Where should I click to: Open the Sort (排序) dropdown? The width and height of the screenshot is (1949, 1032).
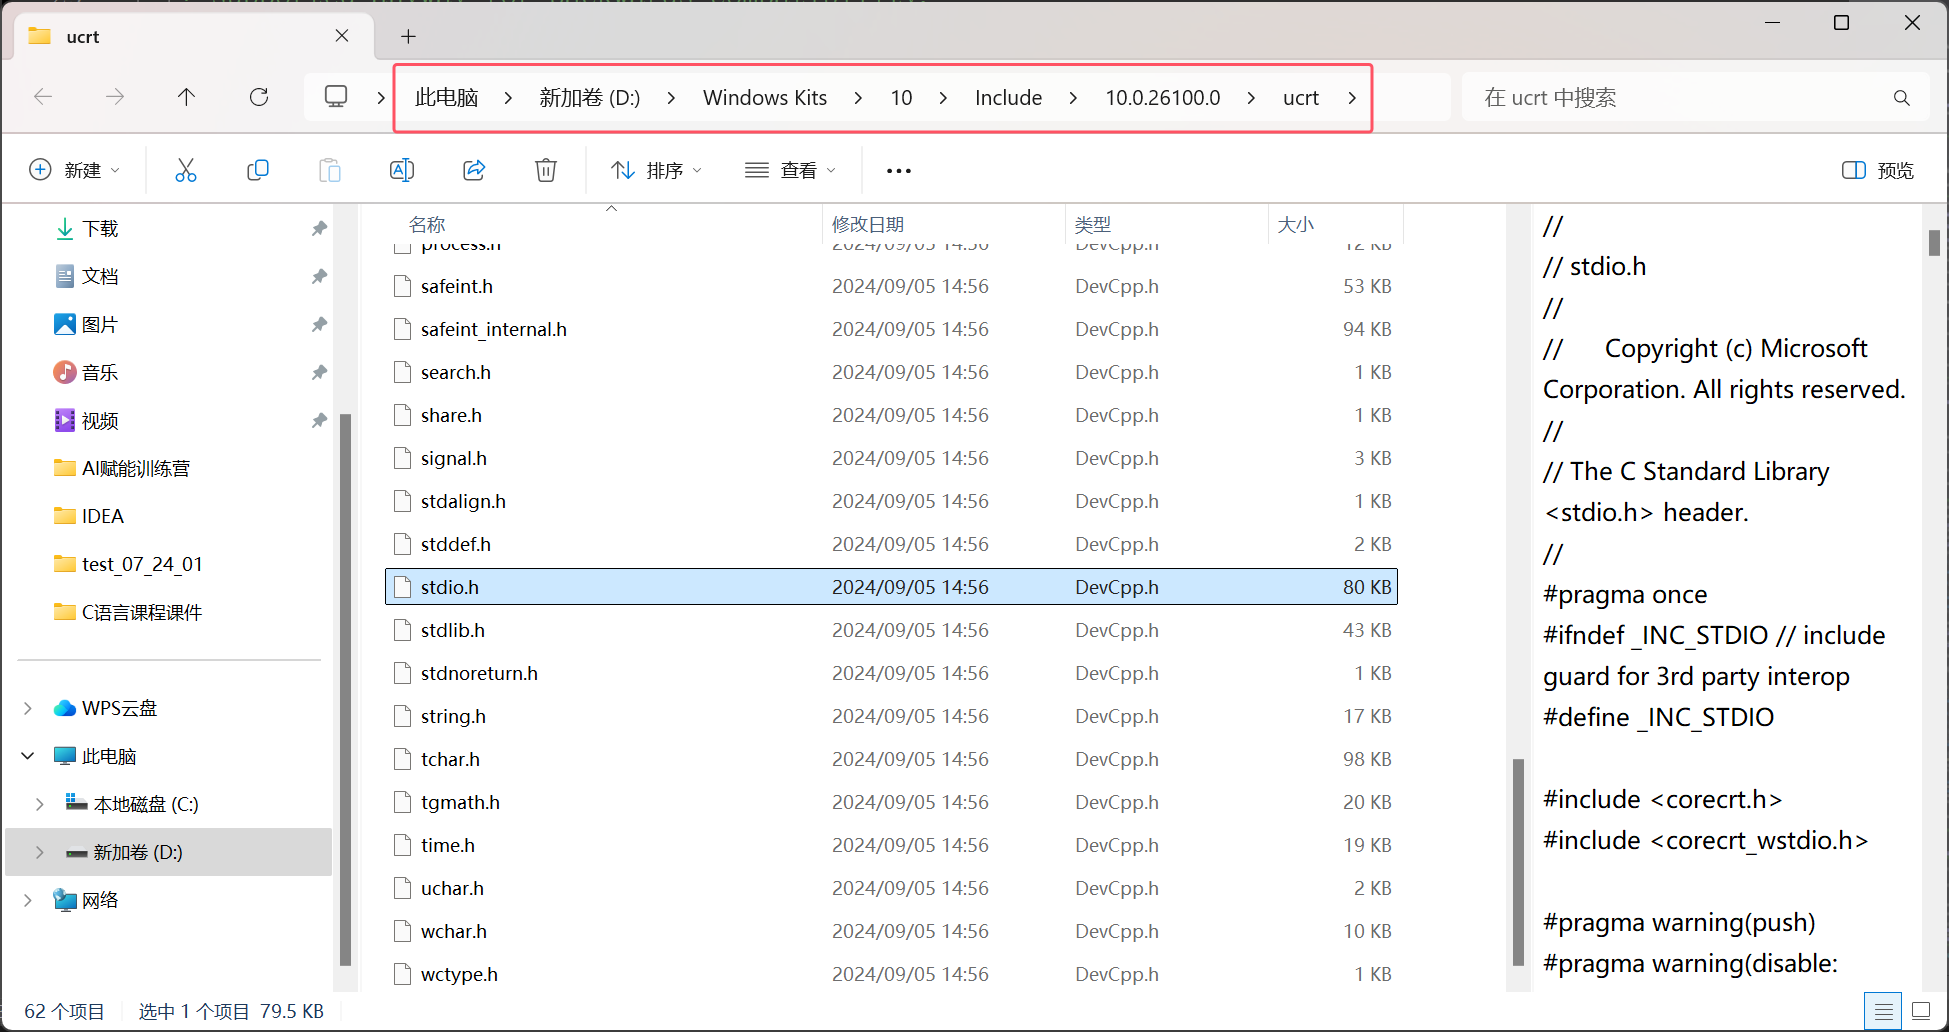click(x=656, y=171)
